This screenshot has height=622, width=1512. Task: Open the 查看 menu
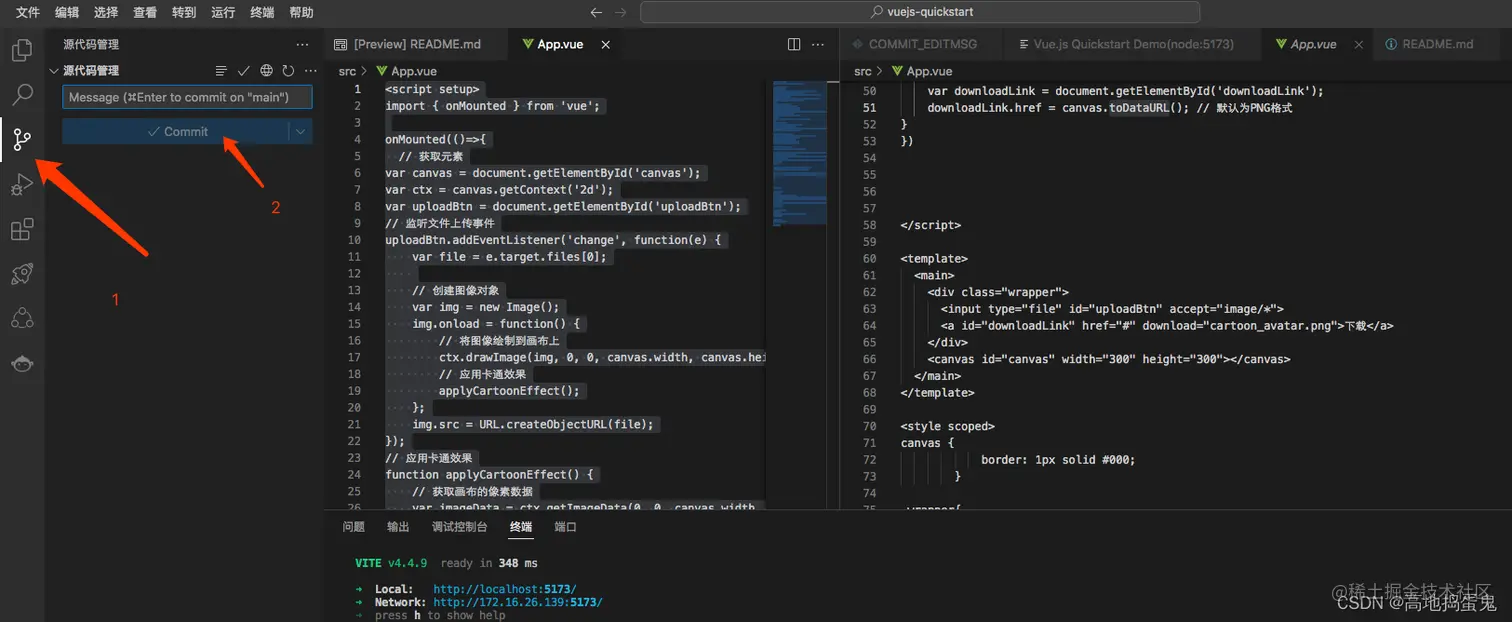[145, 12]
